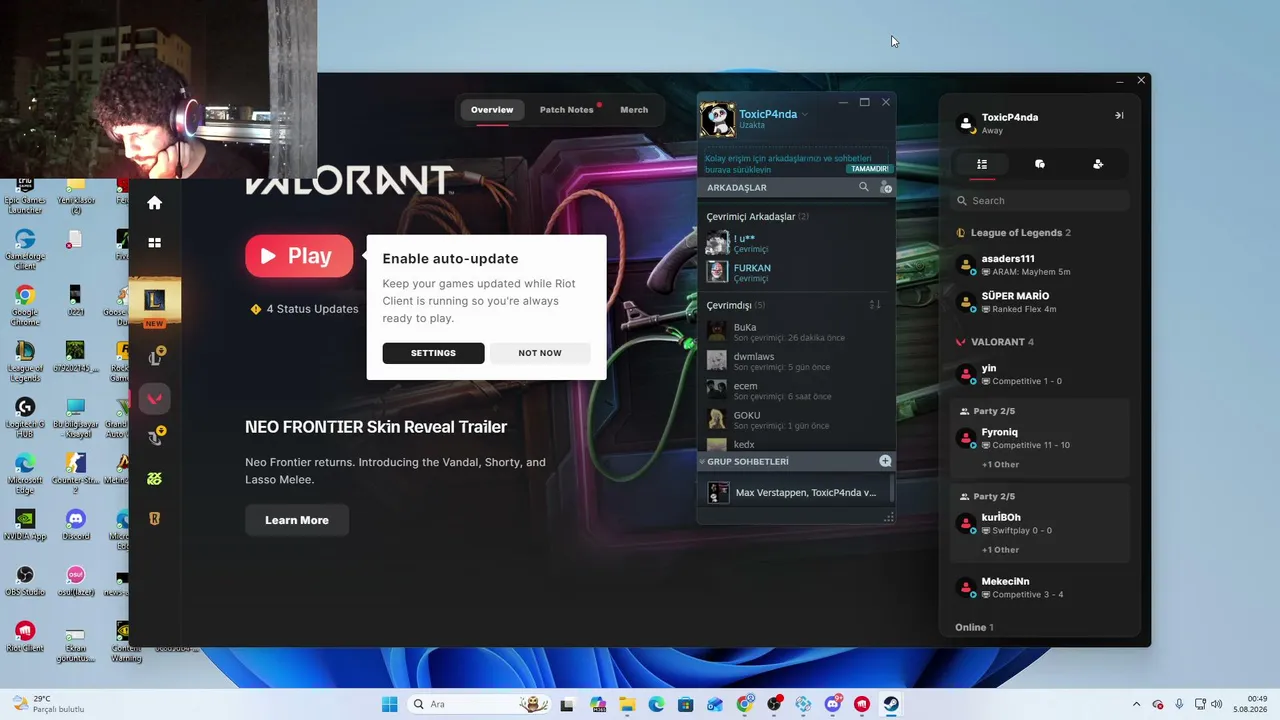Open the Riot add friend tab
This screenshot has height=720, width=1280.
click(x=1098, y=164)
